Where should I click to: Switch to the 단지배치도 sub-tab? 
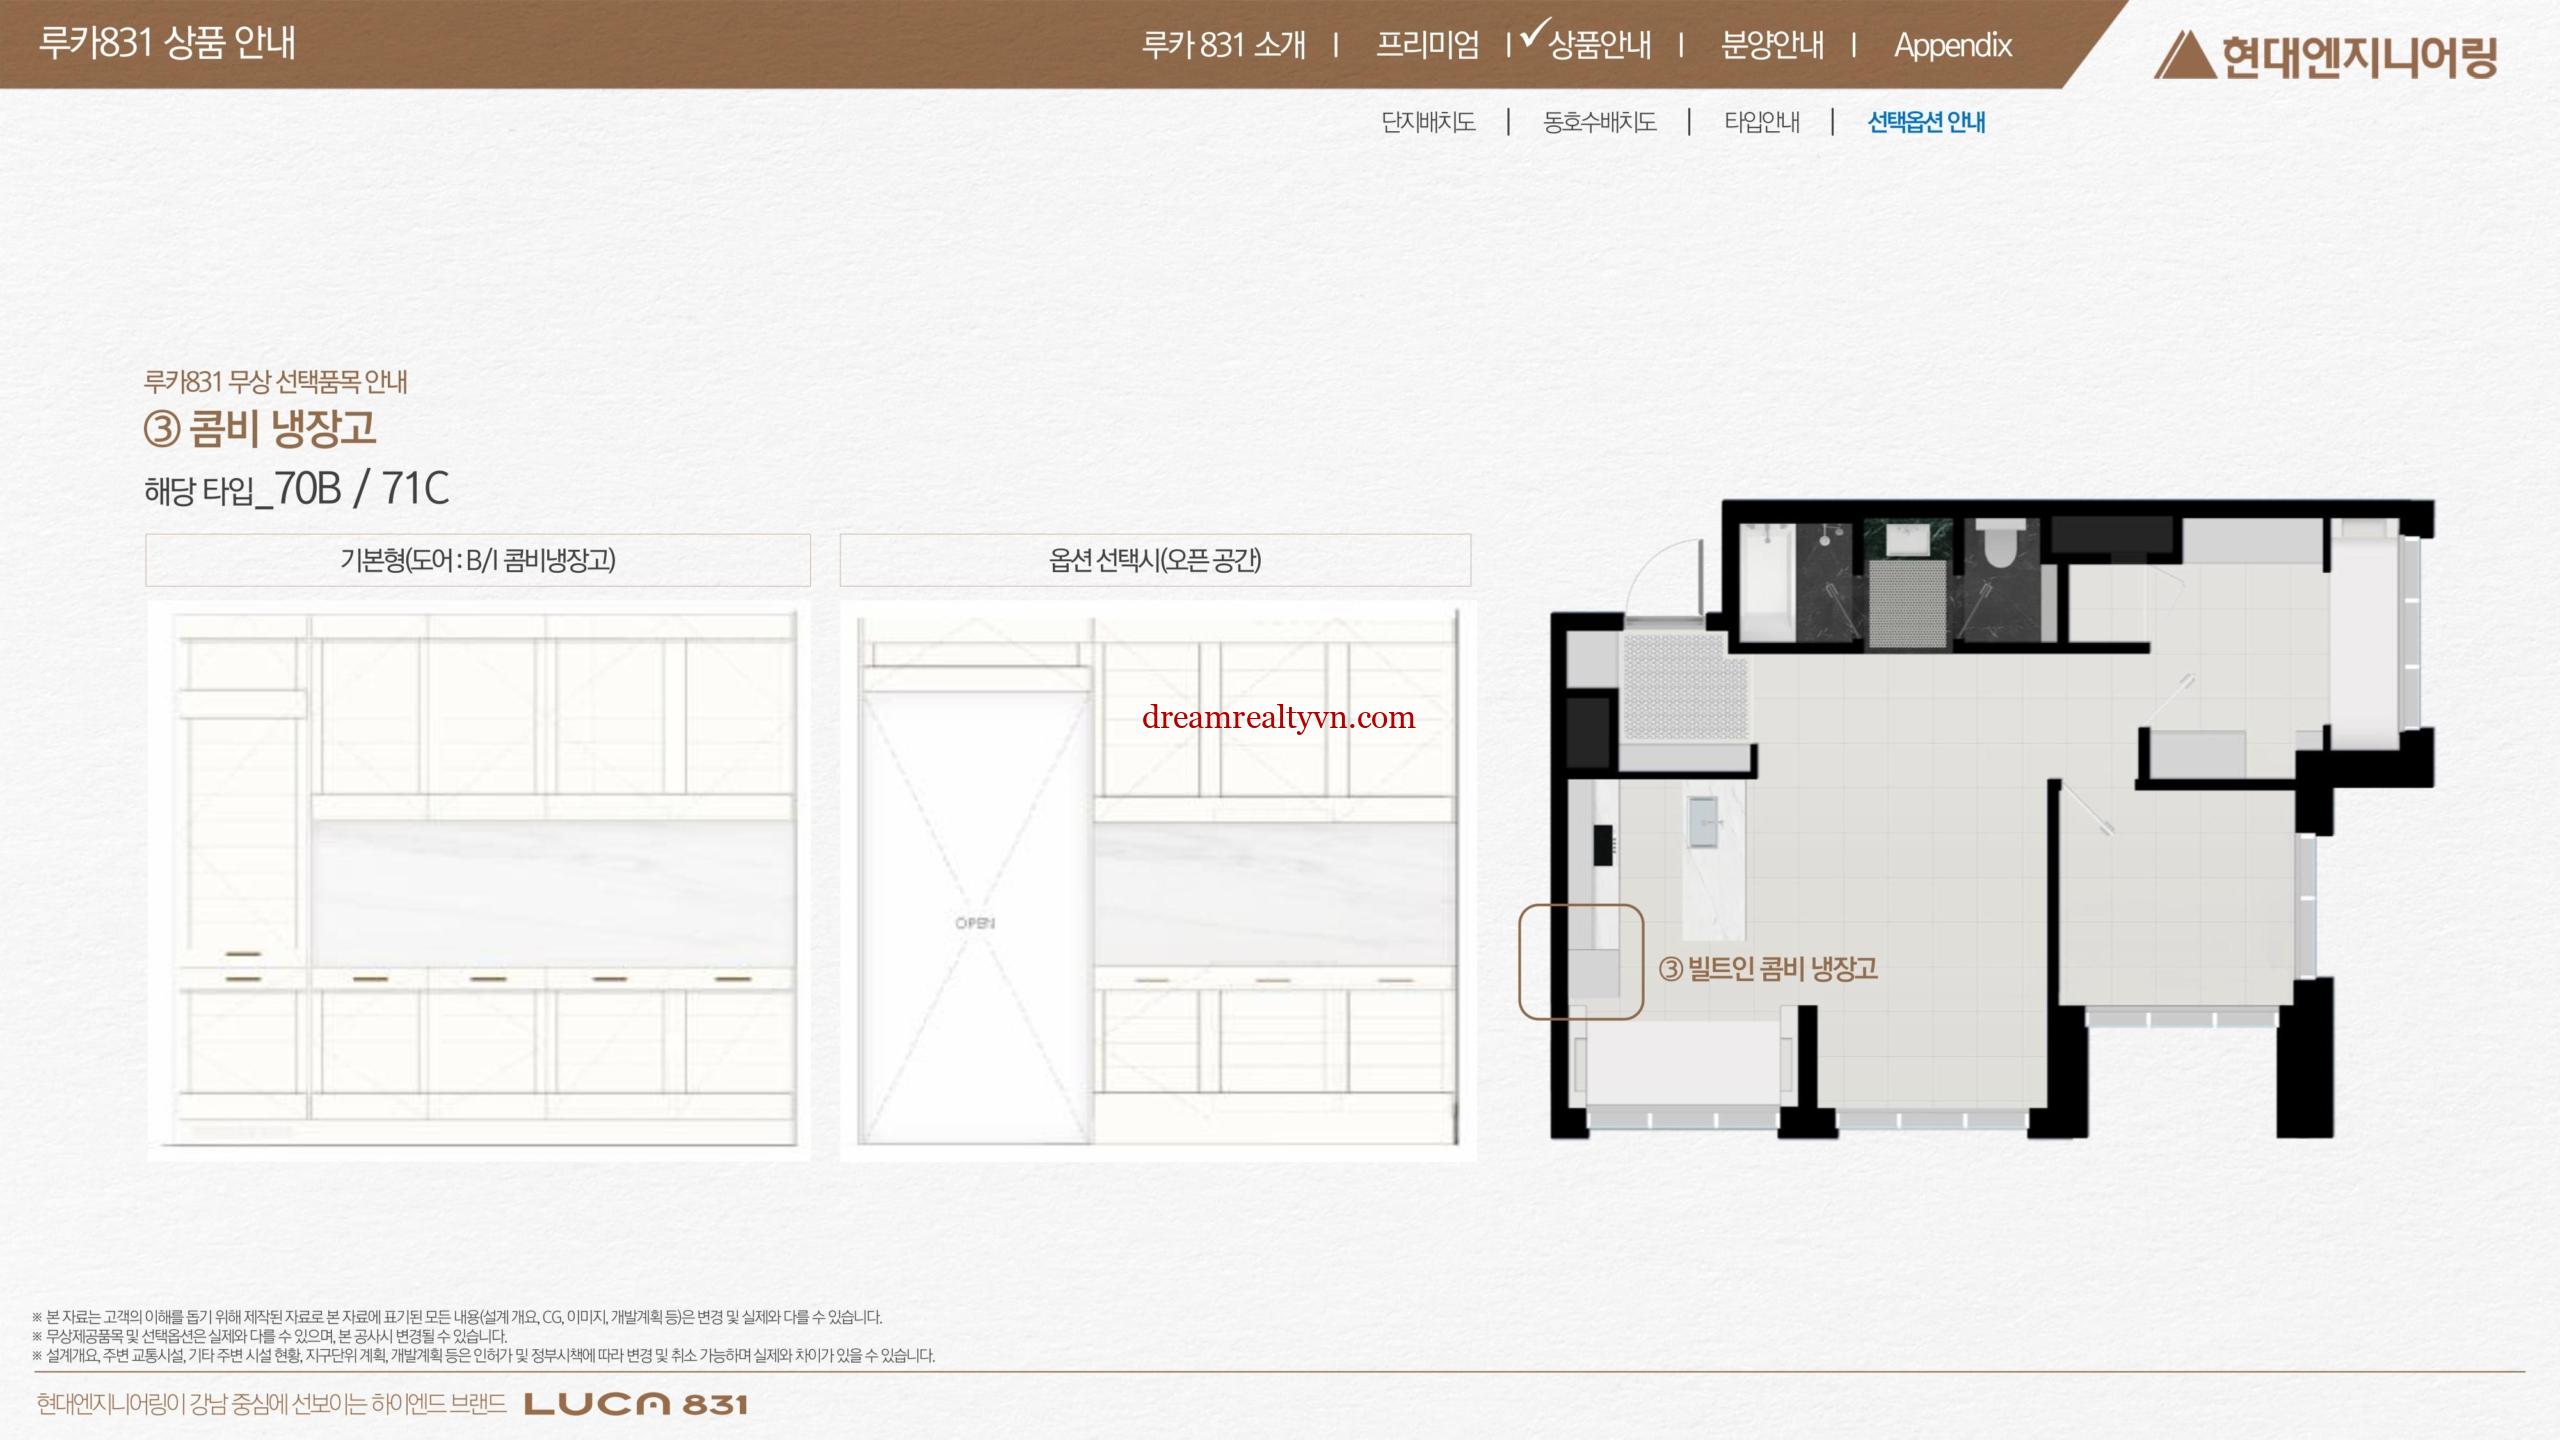[x=1428, y=122]
